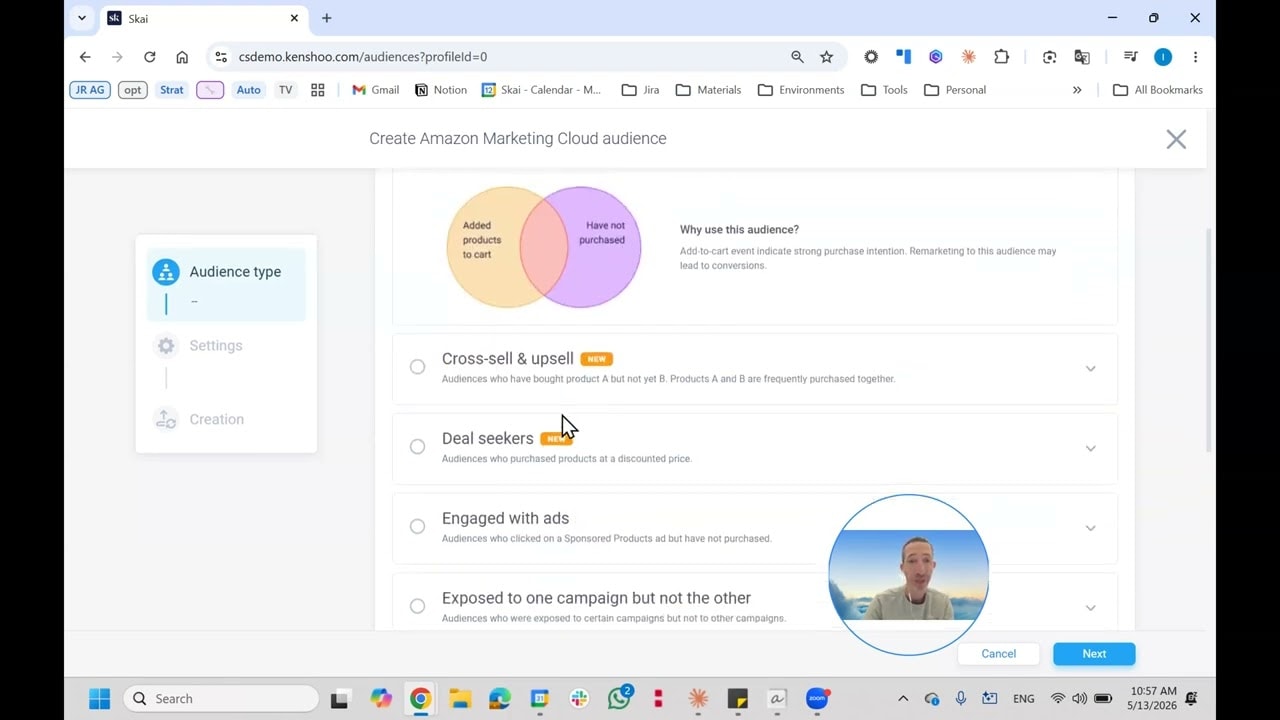1280x720 pixels.
Task: Click the presenter webcam video bubble
Action: 908,575
